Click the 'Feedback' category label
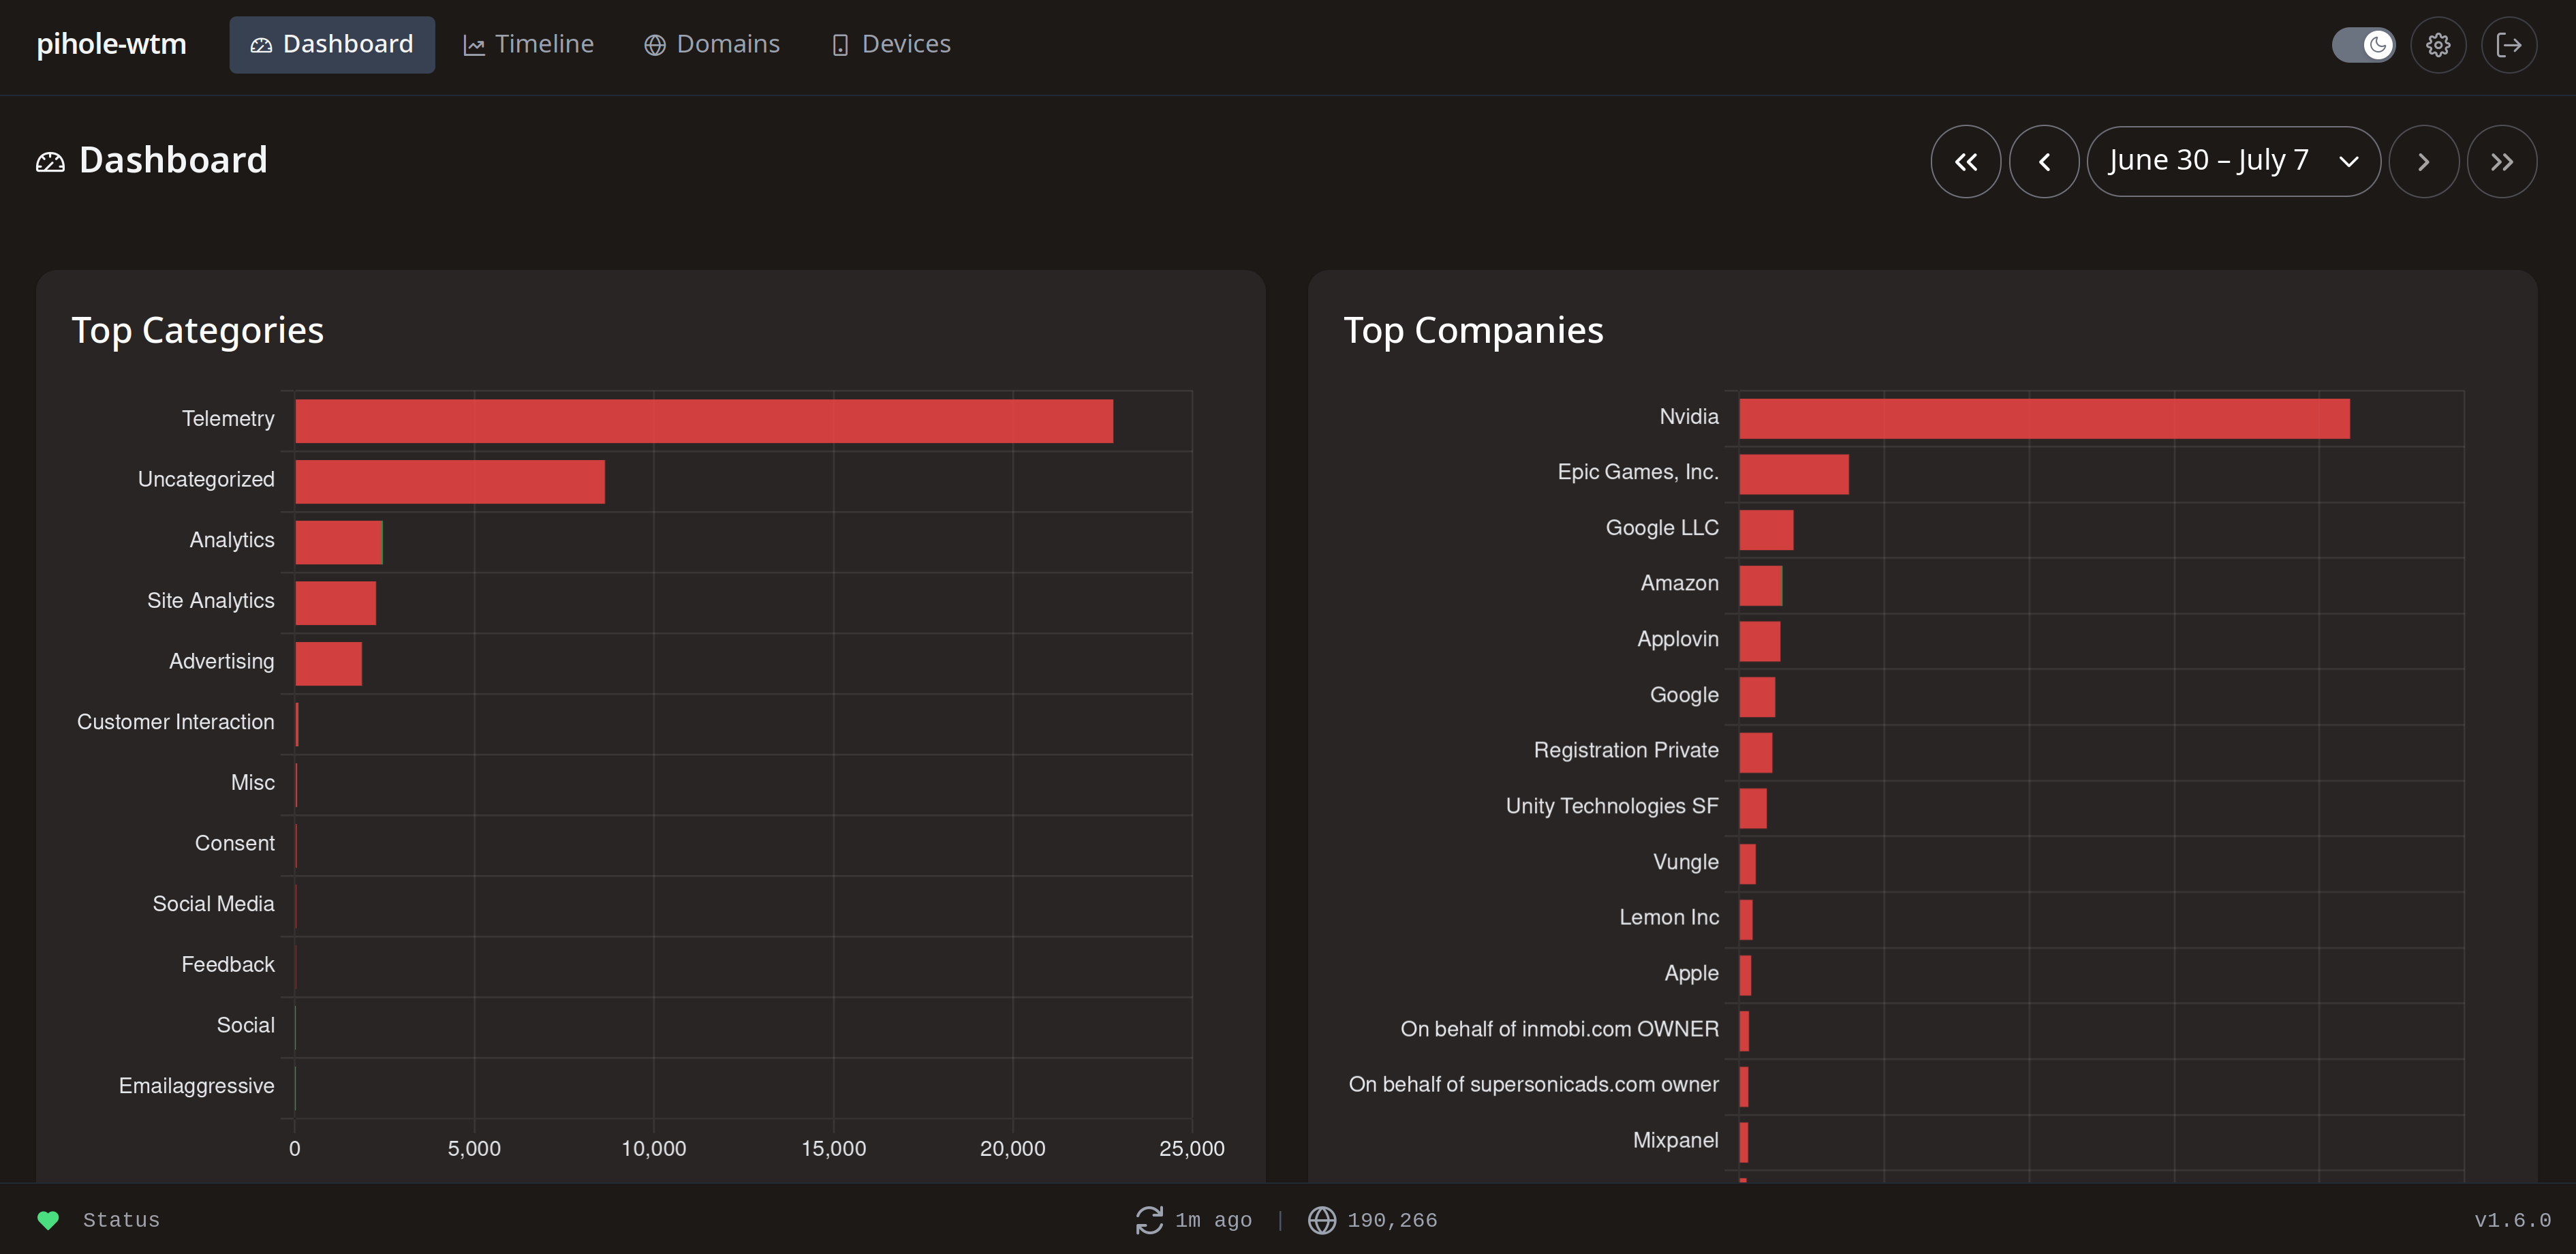Screen dimensions: 2576x1254 [x=228, y=965]
